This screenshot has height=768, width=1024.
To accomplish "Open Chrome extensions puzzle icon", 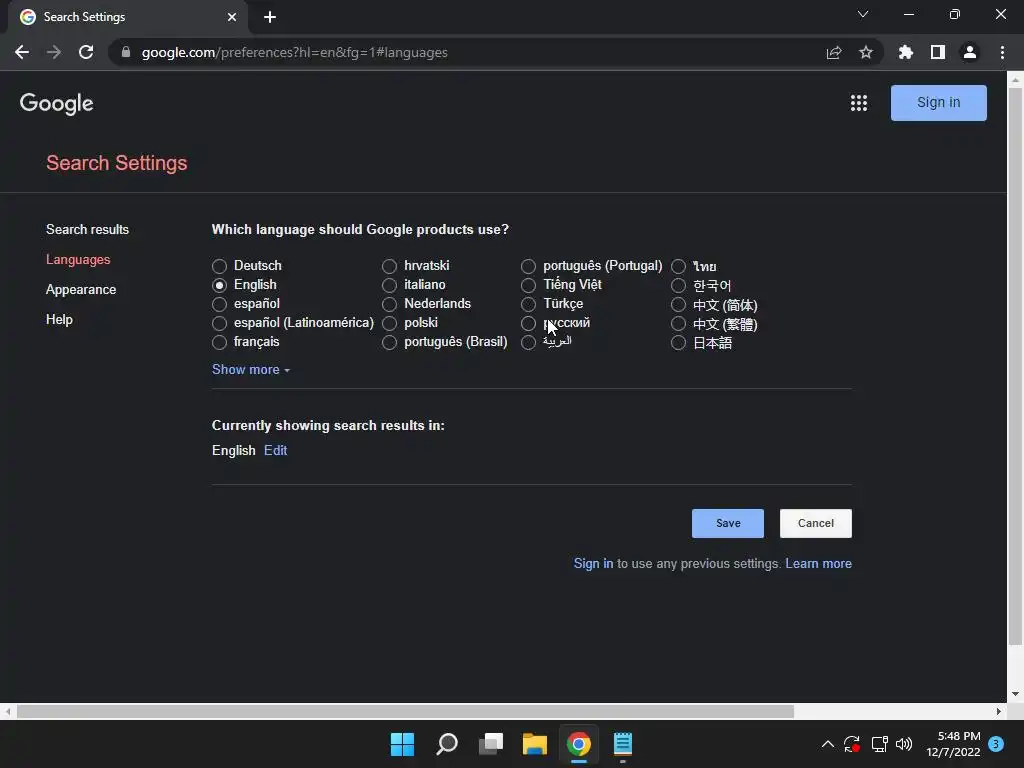I will (x=906, y=52).
